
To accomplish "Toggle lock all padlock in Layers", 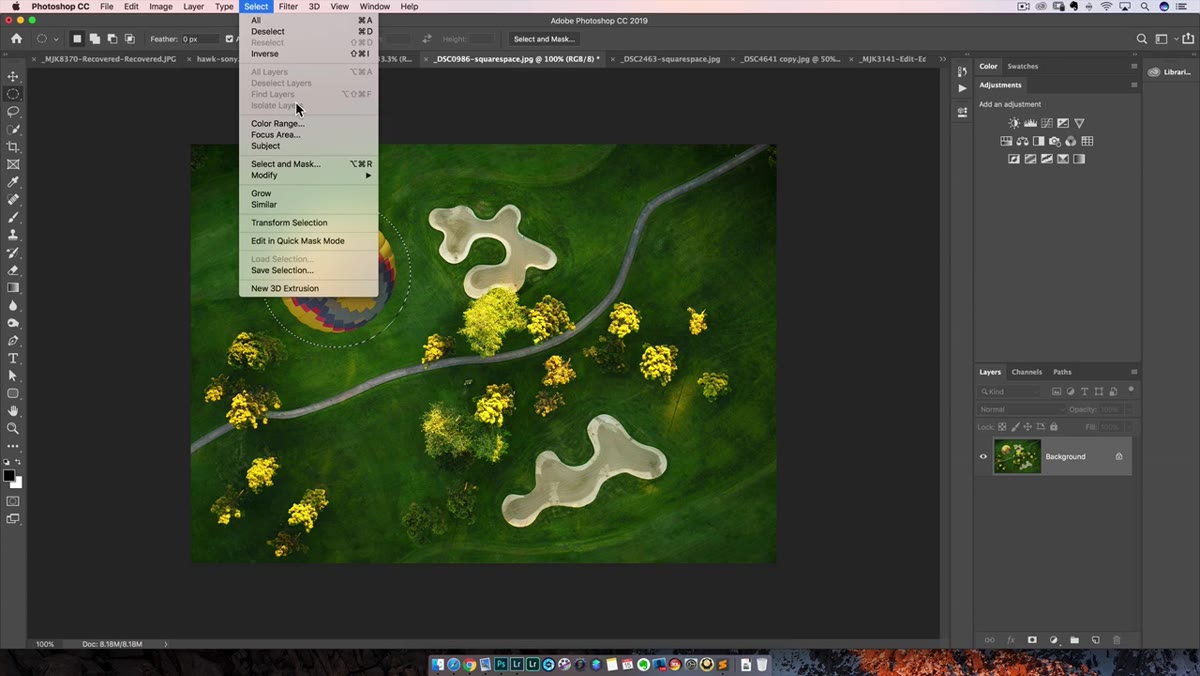I will pyautogui.click(x=1053, y=427).
